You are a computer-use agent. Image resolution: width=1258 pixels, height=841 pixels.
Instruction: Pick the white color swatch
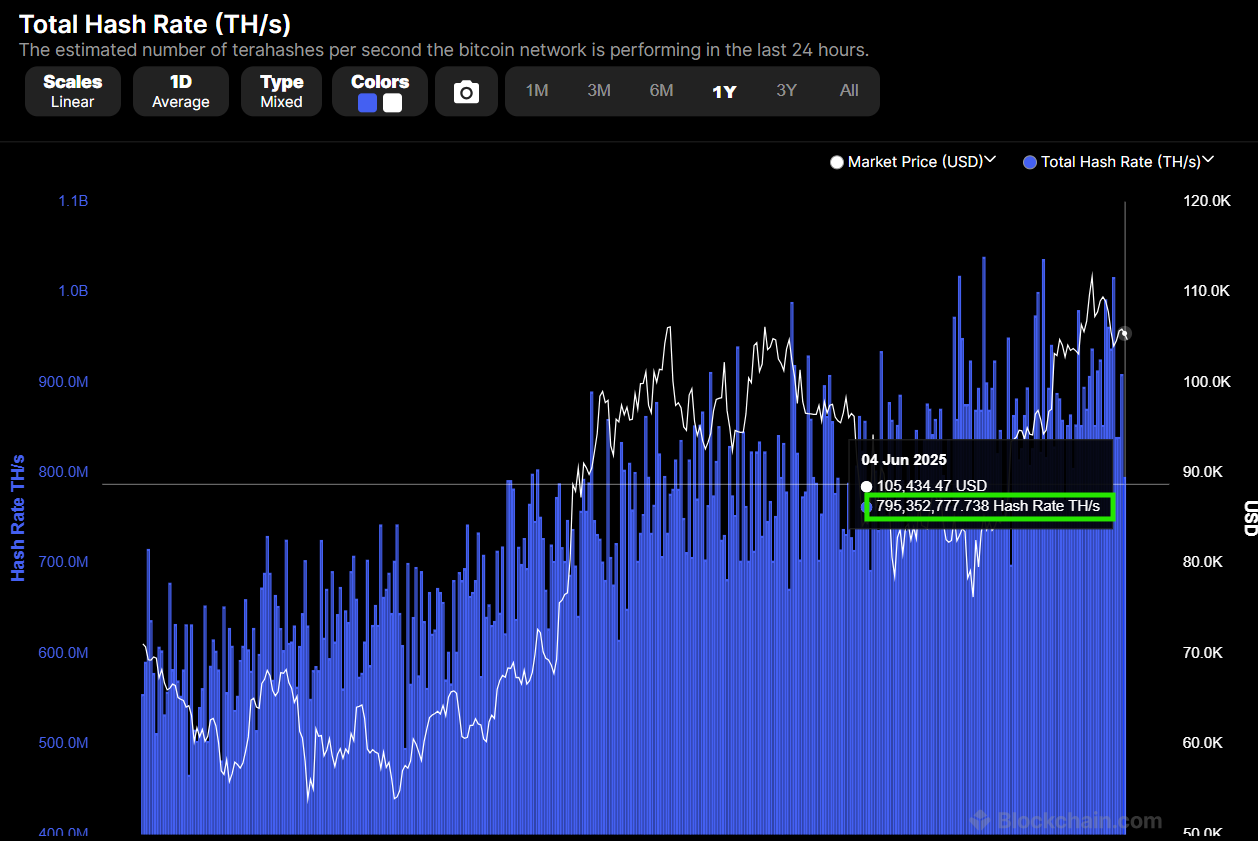click(x=392, y=103)
